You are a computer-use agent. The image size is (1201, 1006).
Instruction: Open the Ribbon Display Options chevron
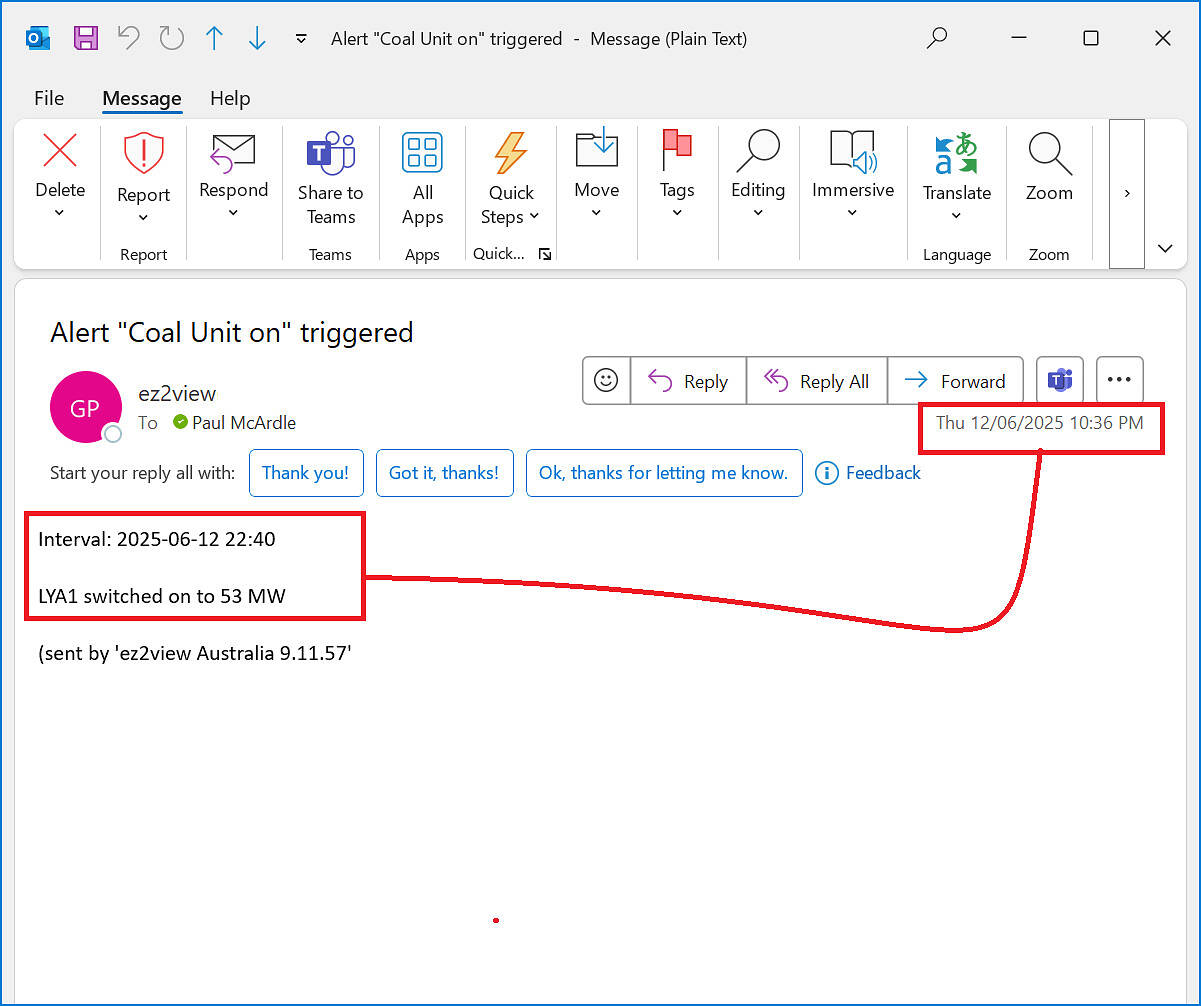(x=1165, y=249)
